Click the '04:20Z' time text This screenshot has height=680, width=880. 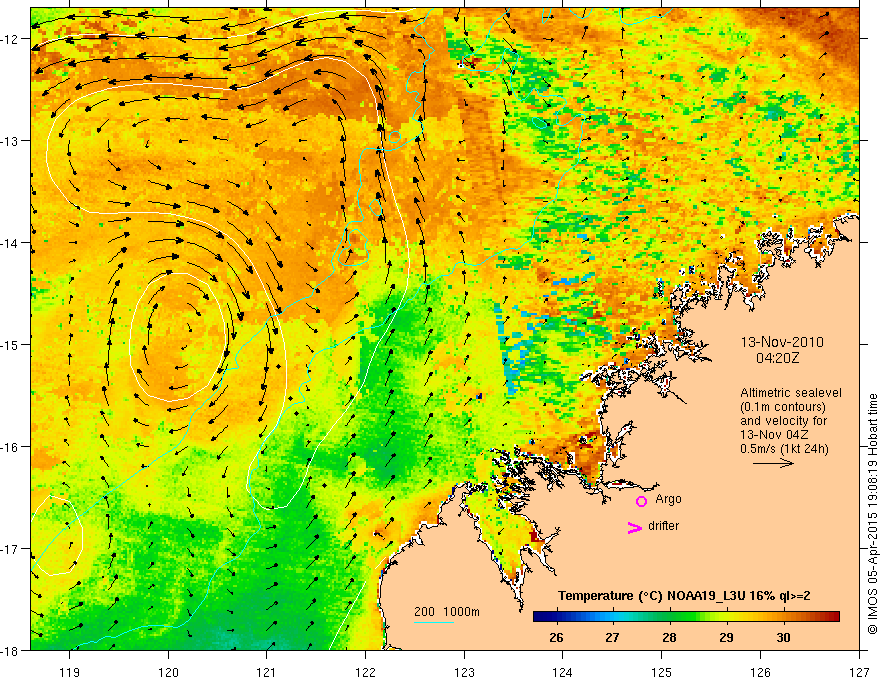click(x=777, y=358)
